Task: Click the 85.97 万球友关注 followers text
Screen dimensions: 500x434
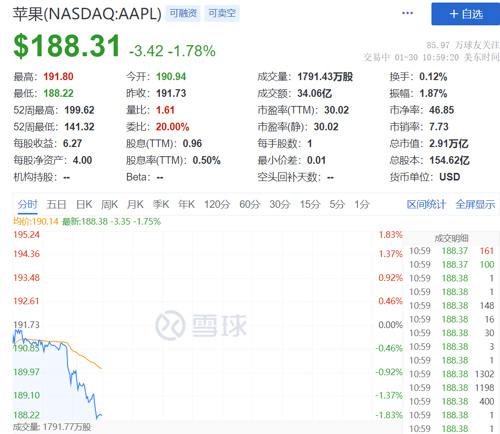Action: [x=463, y=45]
